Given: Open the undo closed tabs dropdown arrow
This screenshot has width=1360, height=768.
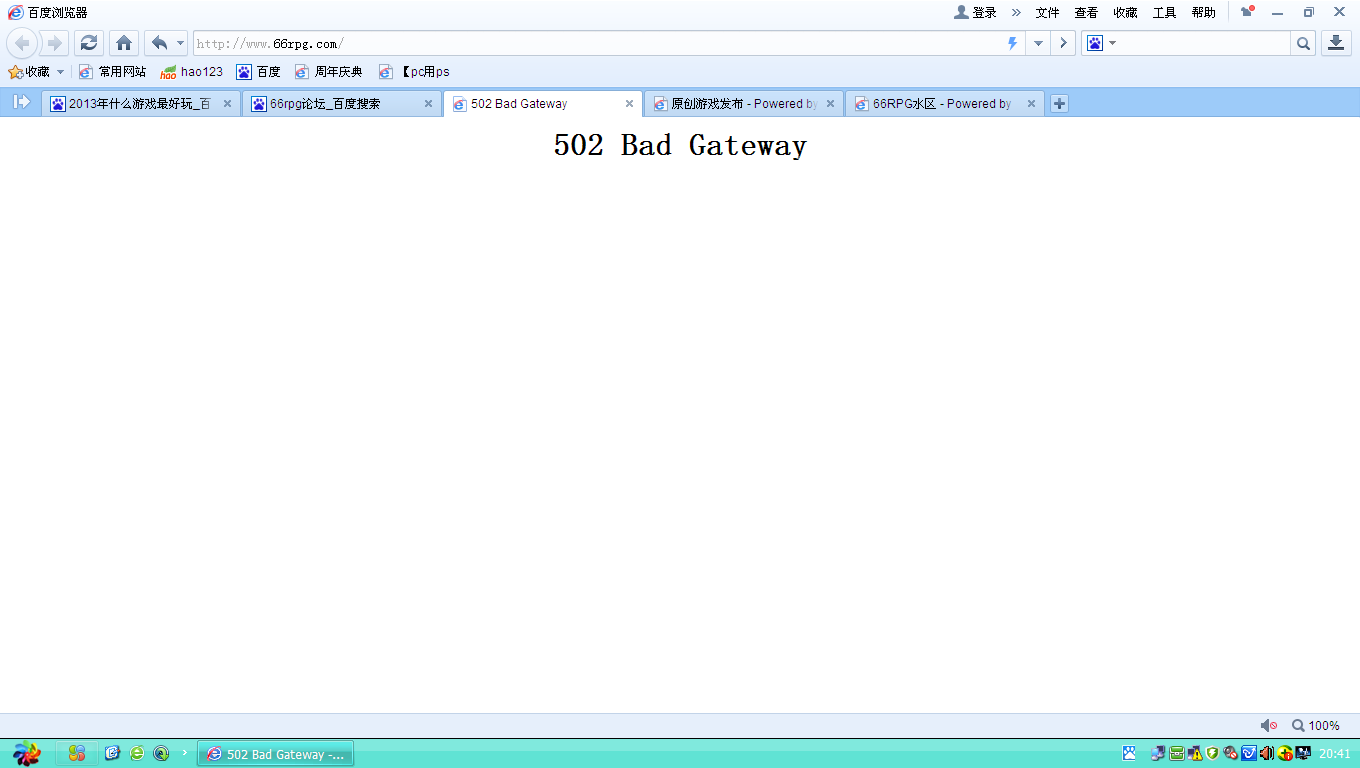Looking at the screenshot, I should 181,43.
